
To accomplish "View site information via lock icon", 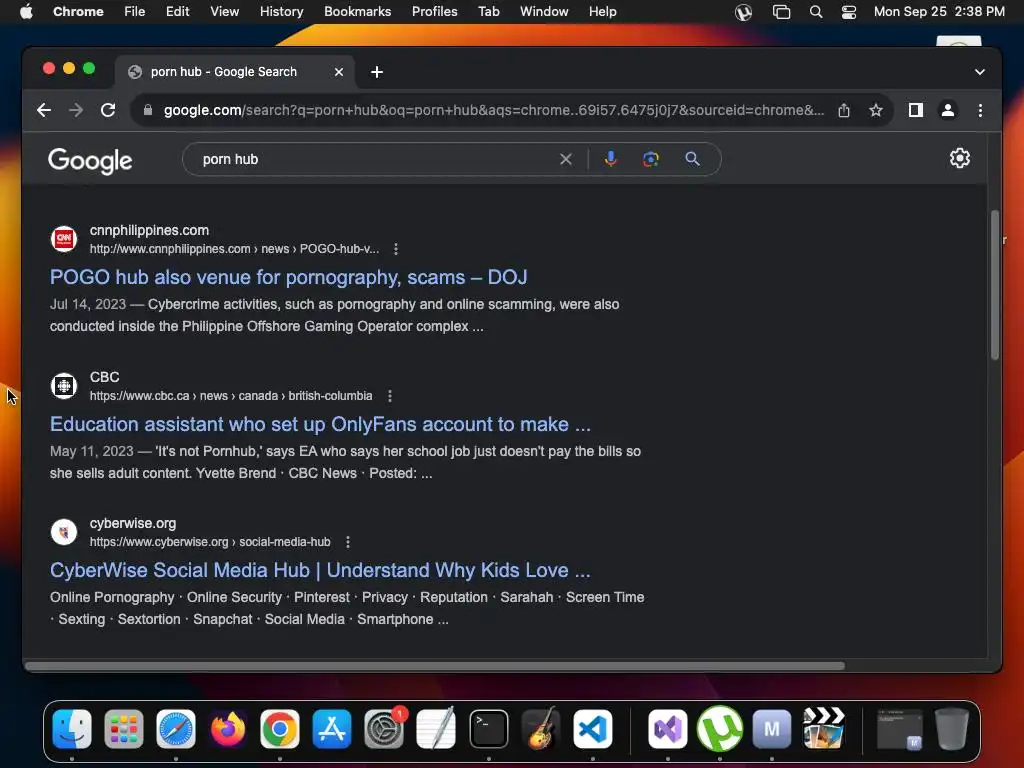I will pyautogui.click(x=148, y=110).
